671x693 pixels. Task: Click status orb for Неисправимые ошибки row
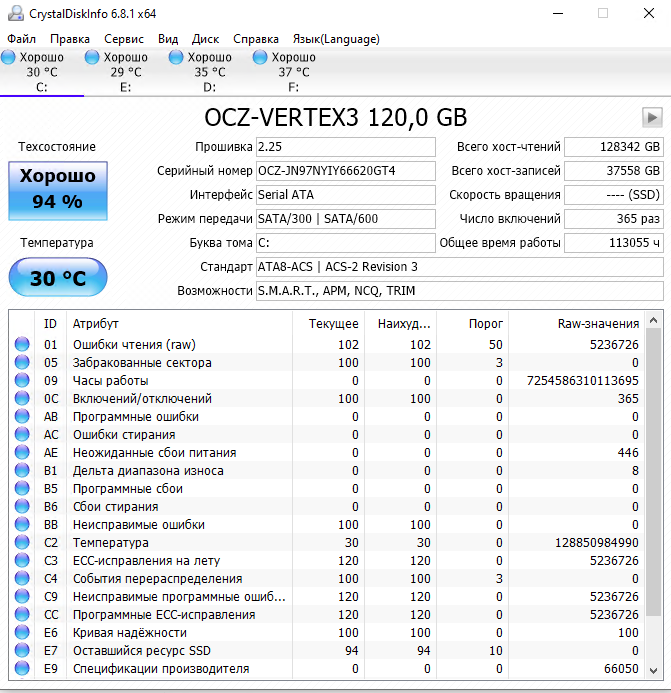coord(22,525)
